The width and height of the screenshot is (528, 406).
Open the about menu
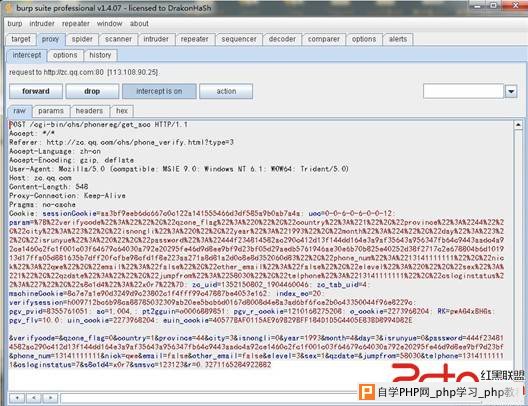pos(139,24)
